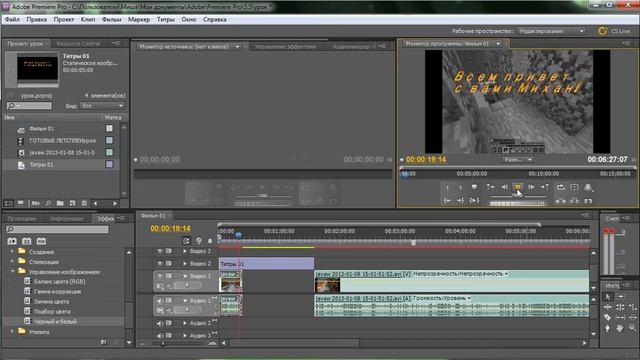Select the Selection tool in tools panel
Image resolution: width=640 pixels, height=360 pixels.
click(608, 297)
